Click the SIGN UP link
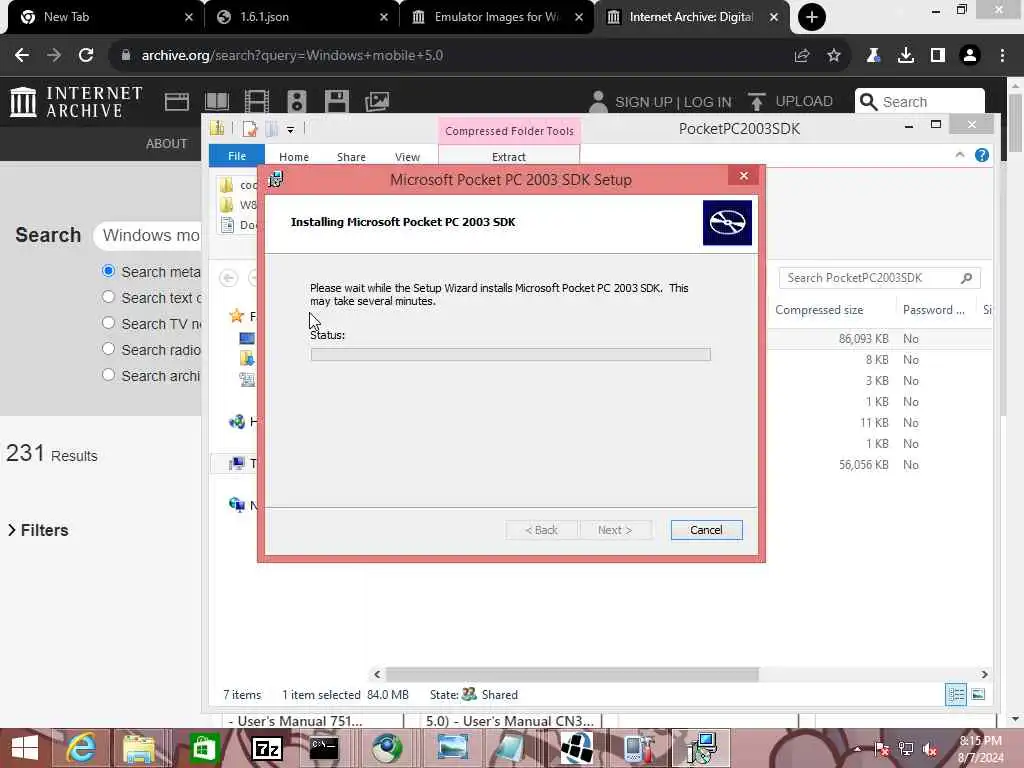1024x768 pixels. pos(643,103)
